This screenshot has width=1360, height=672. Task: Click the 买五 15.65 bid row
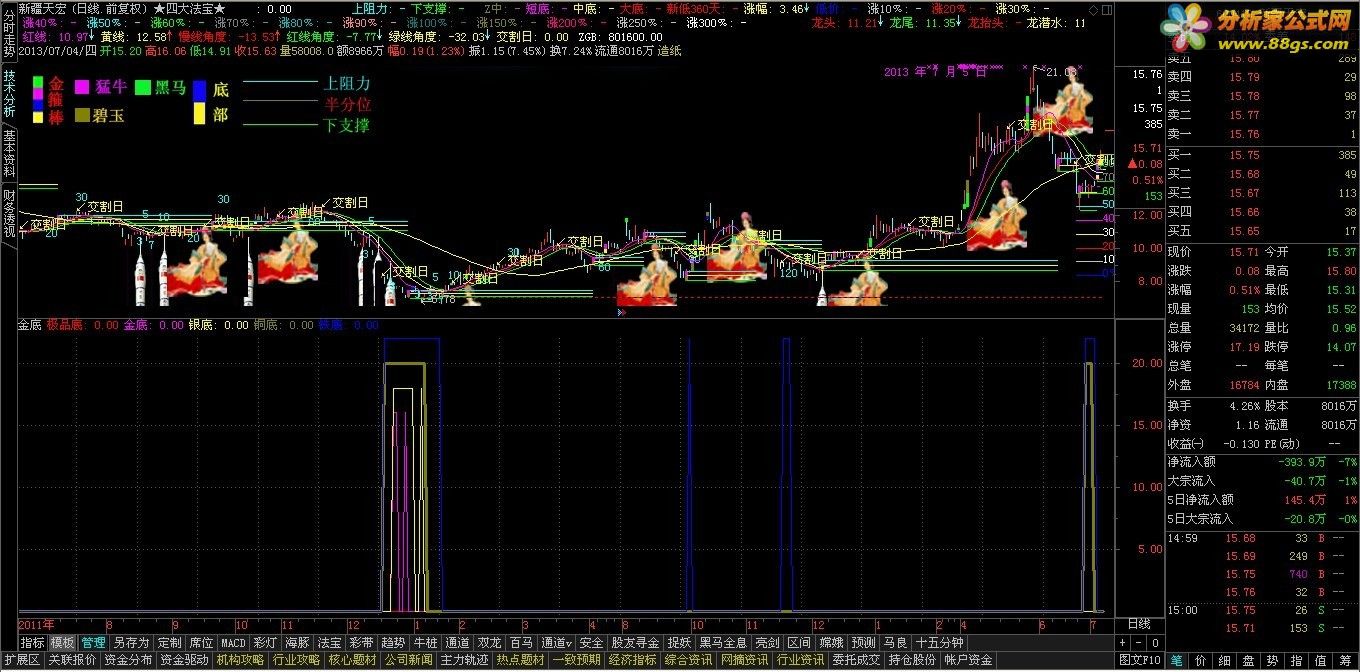tap(1262, 231)
